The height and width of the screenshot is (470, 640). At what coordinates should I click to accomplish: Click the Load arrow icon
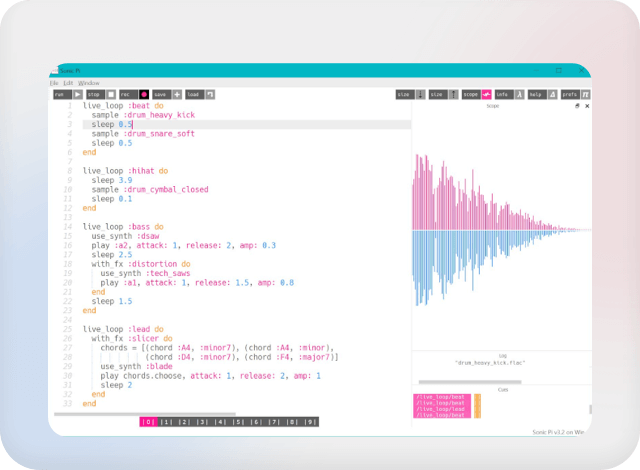click(x=211, y=94)
